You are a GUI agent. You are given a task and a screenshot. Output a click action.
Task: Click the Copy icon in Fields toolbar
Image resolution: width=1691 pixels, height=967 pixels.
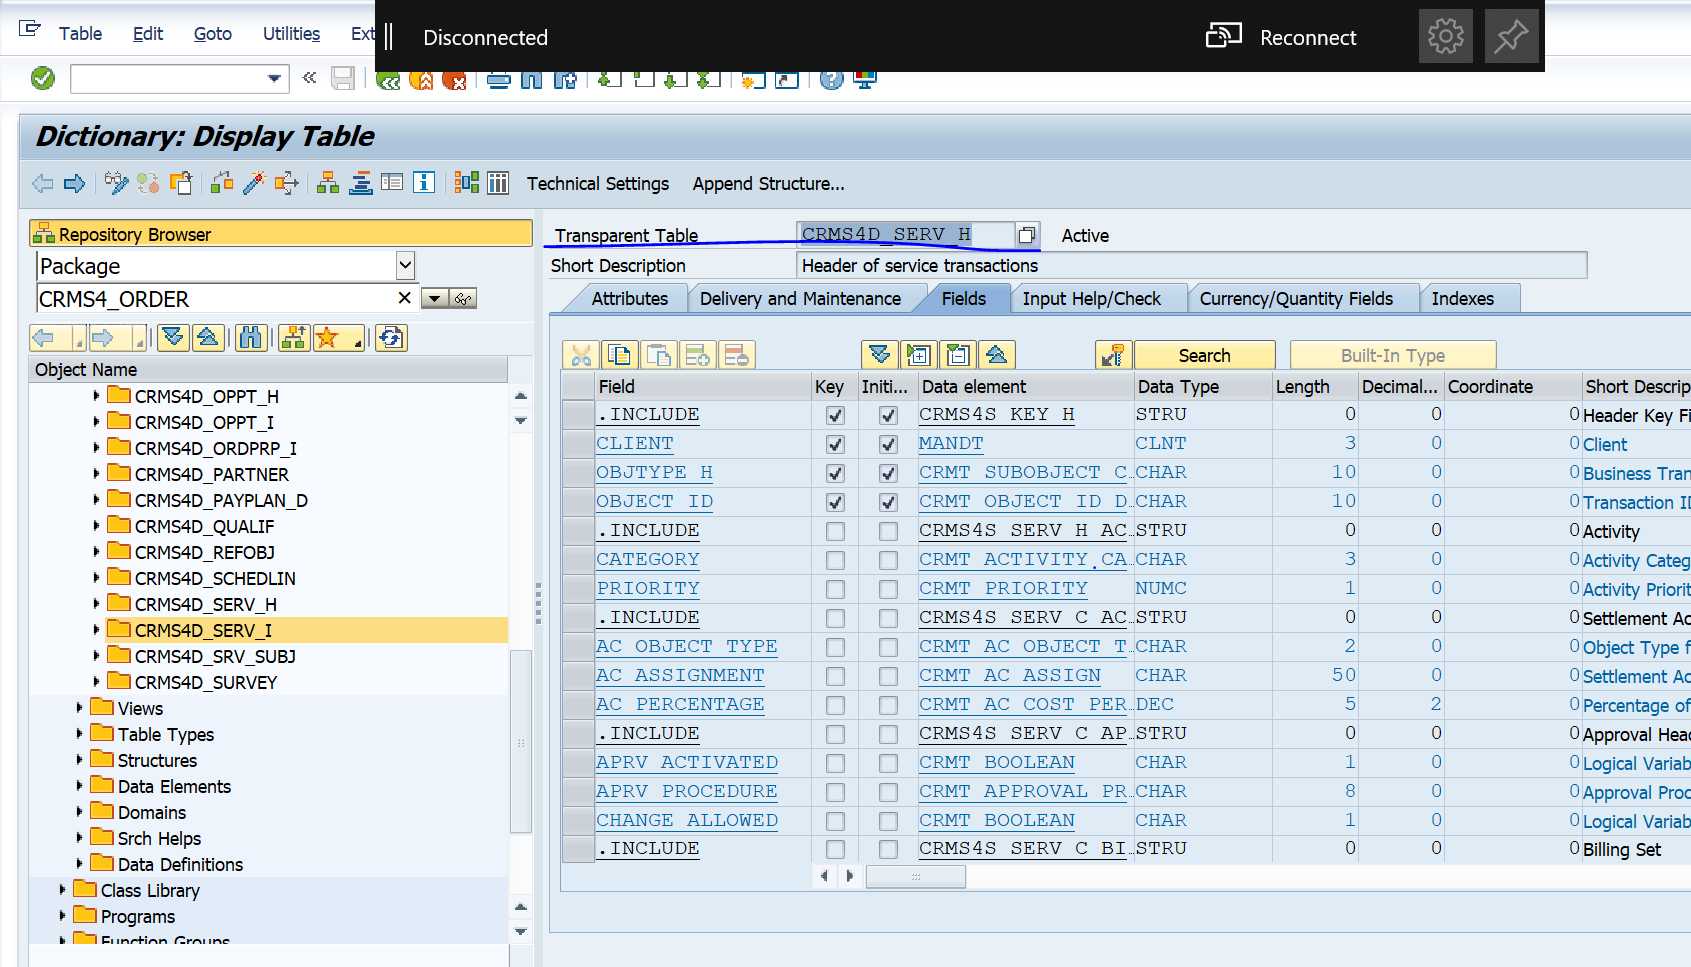click(620, 355)
